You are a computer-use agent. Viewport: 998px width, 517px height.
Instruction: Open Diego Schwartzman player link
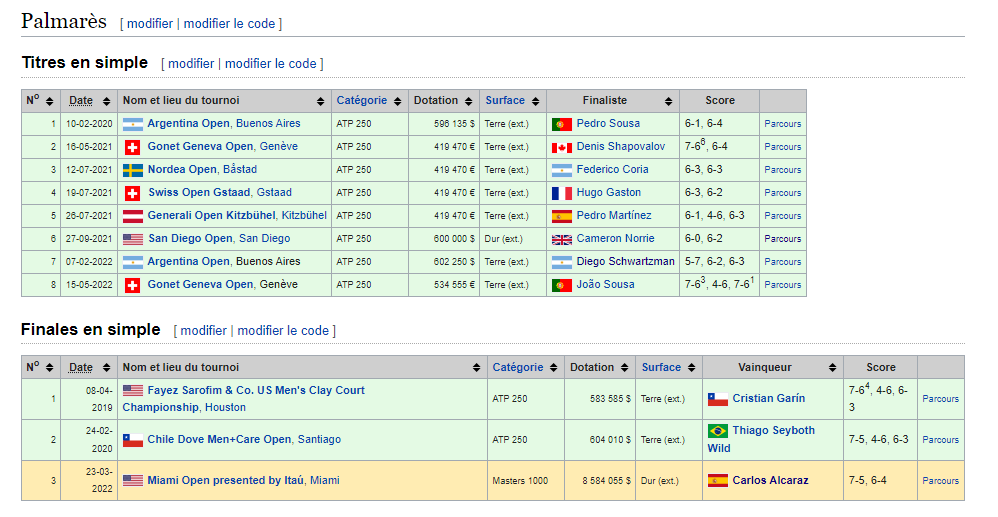(x=625, y=262)
